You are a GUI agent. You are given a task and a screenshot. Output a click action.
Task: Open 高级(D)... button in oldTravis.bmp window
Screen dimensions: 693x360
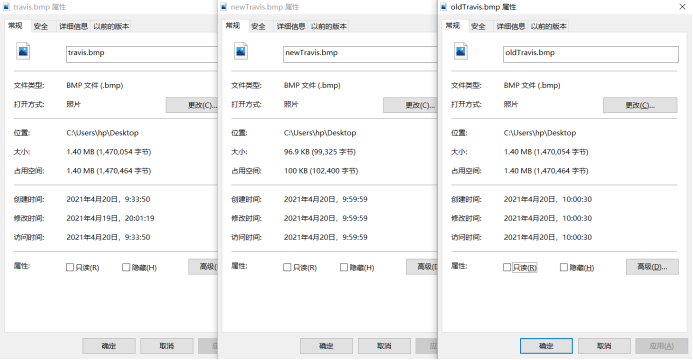pos(652,267)
